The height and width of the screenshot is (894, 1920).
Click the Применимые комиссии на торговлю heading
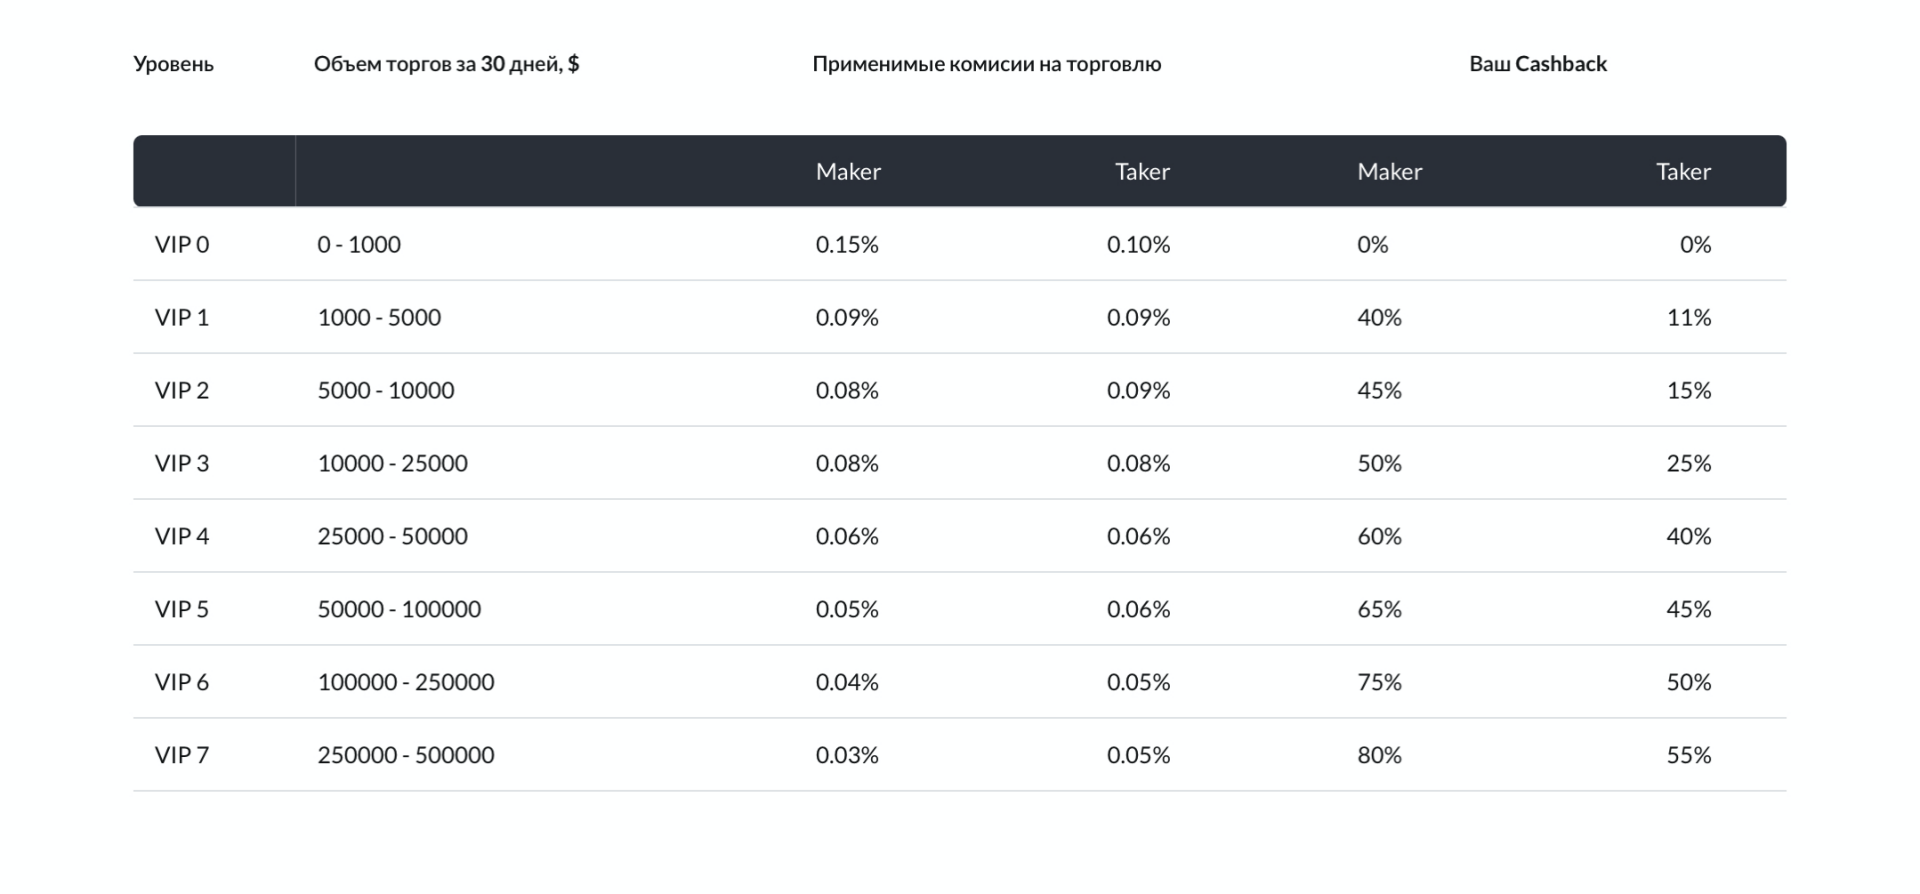(x=986, y=64)
